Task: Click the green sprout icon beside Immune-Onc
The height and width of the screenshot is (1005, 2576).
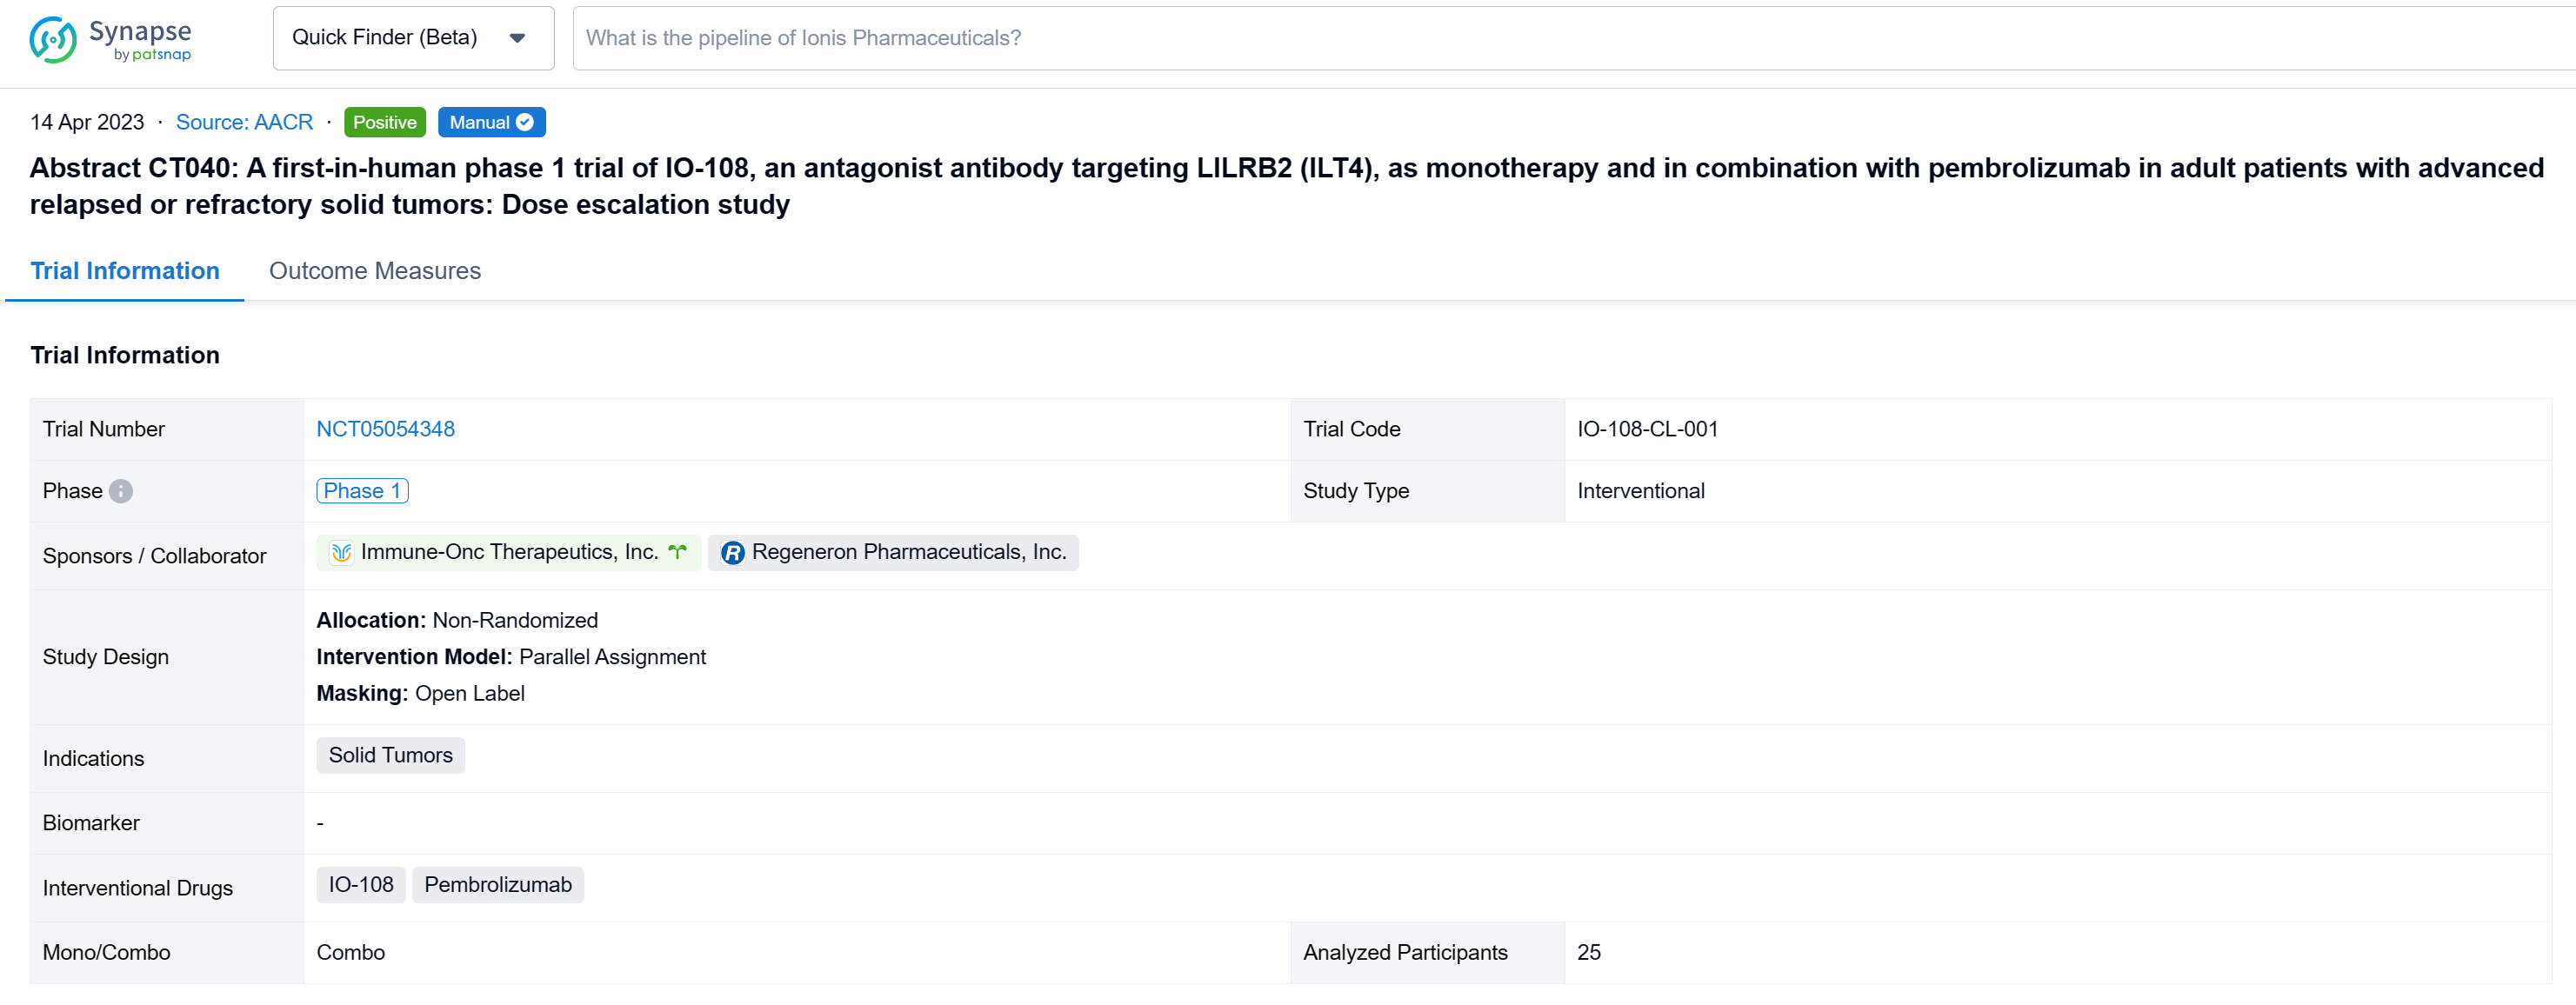Action: click(x=678, y=552)
